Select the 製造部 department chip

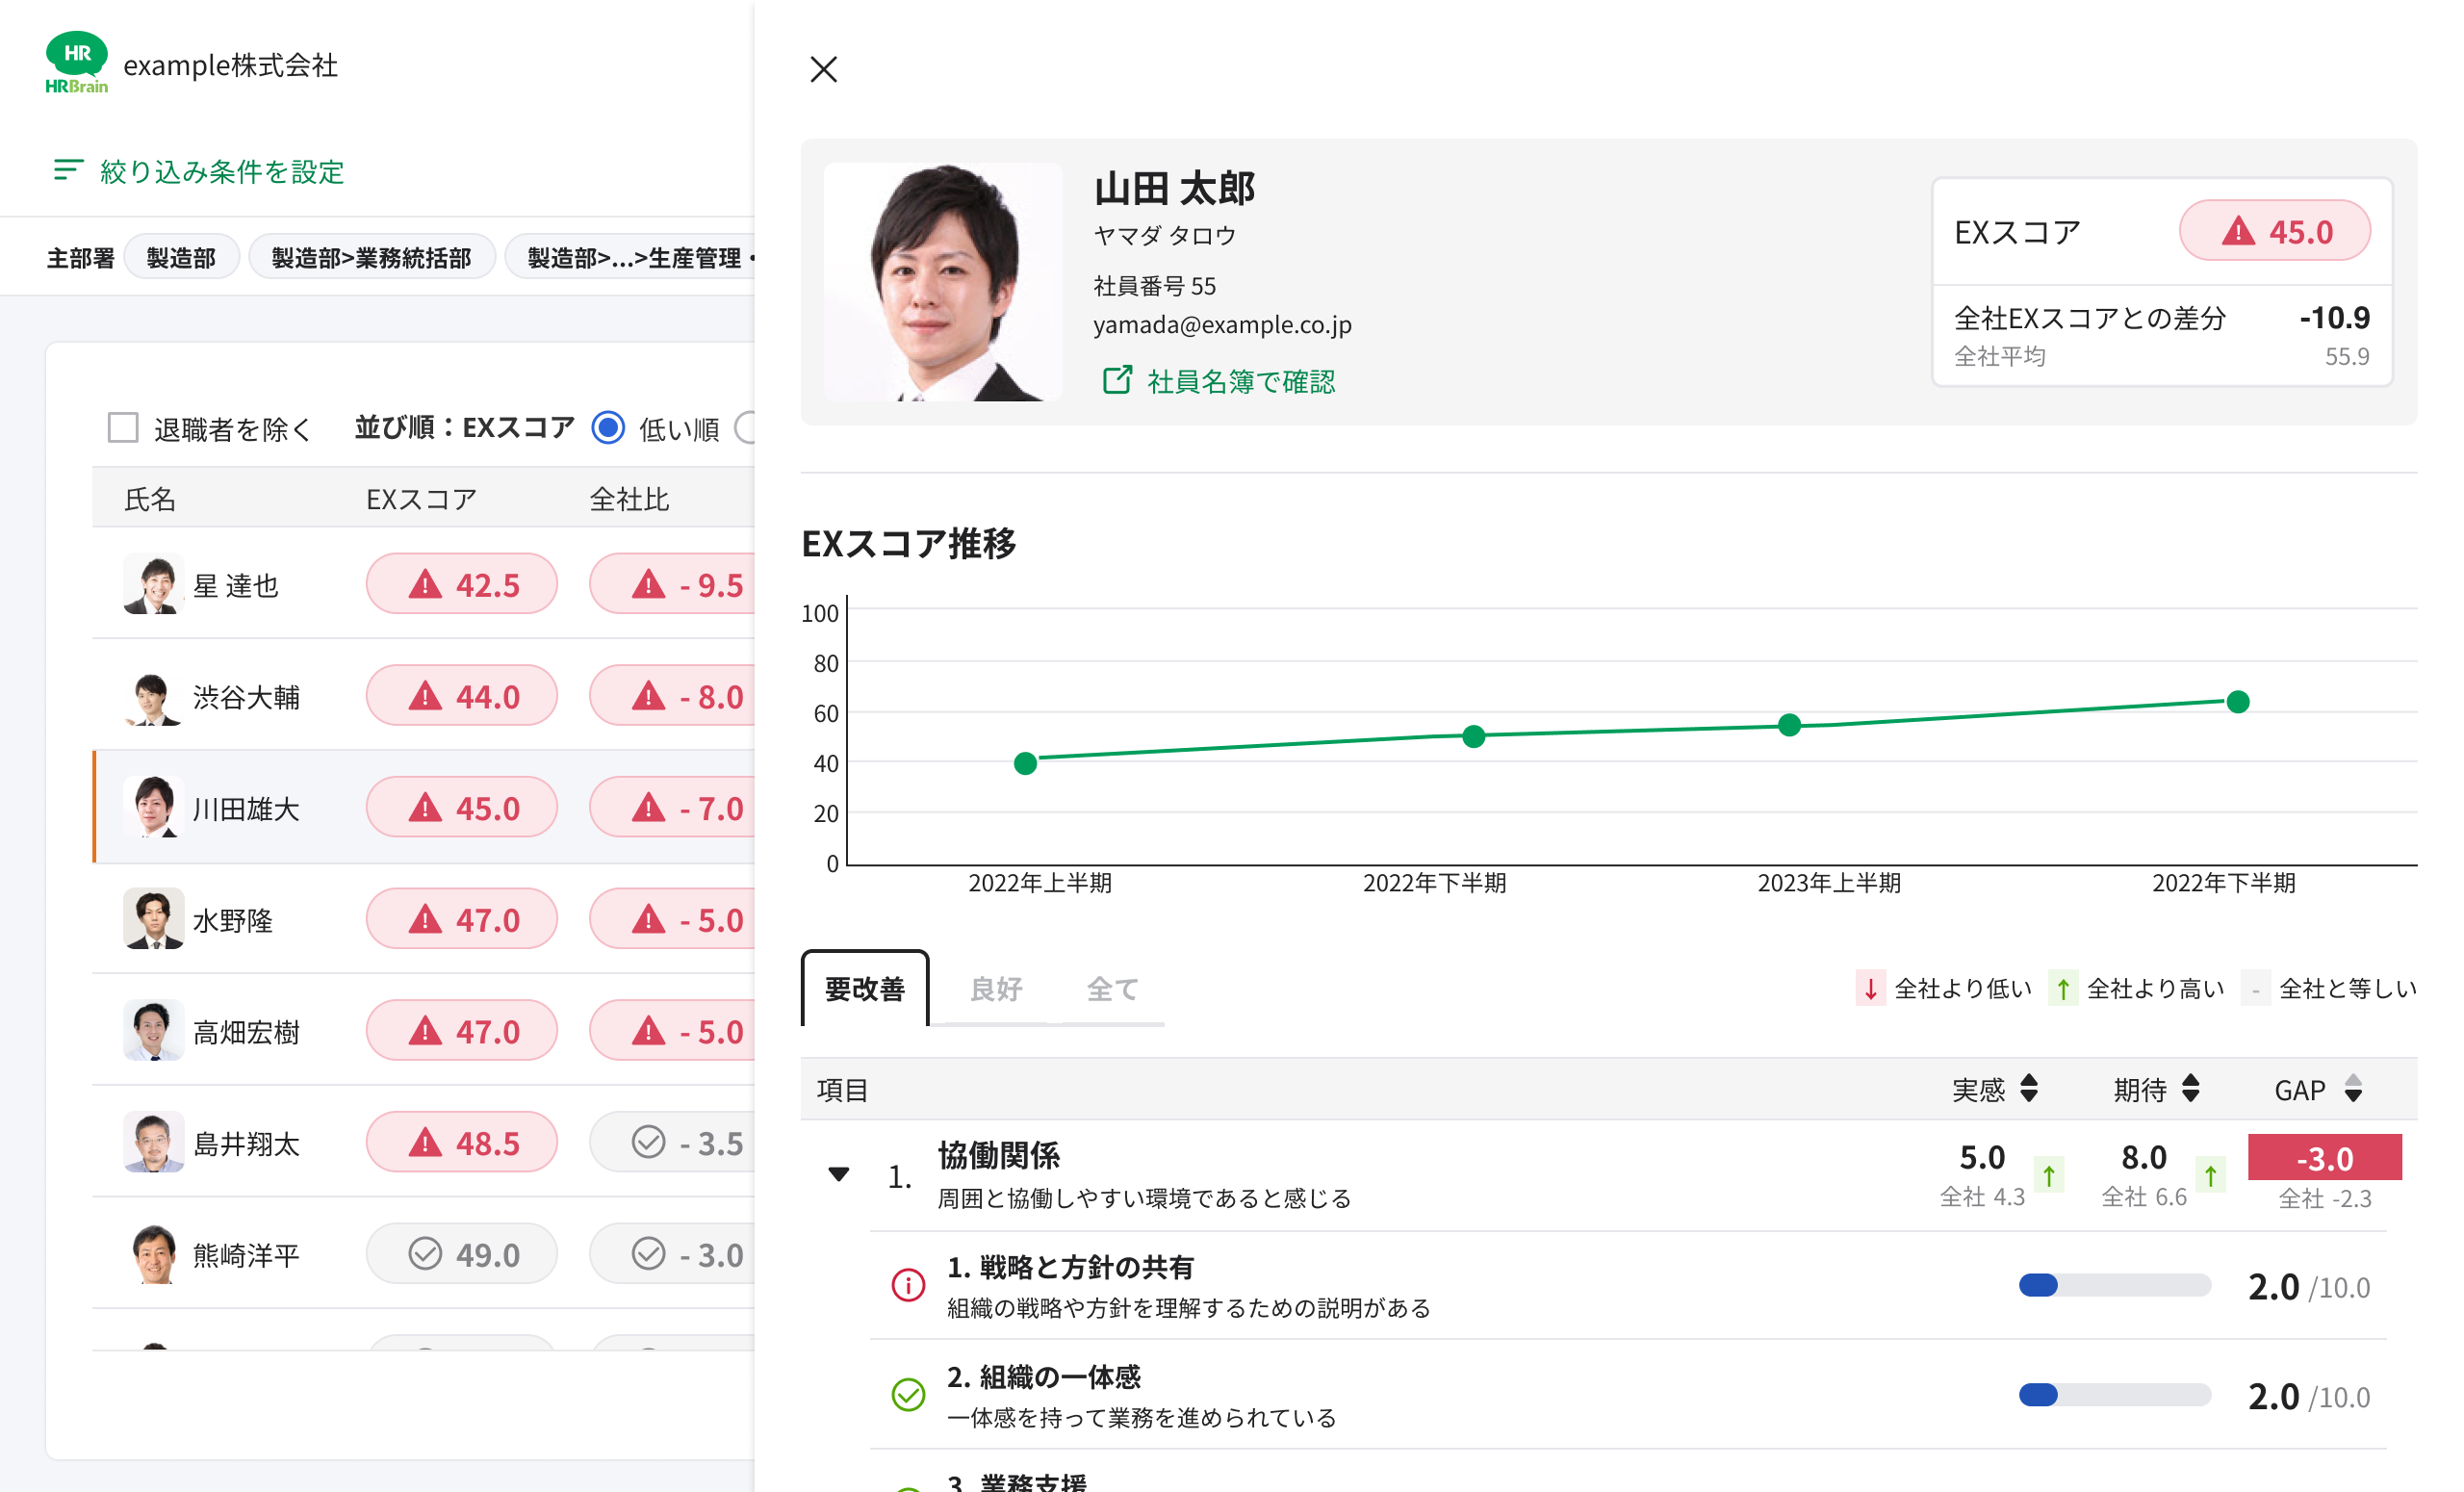pos(181,258)
